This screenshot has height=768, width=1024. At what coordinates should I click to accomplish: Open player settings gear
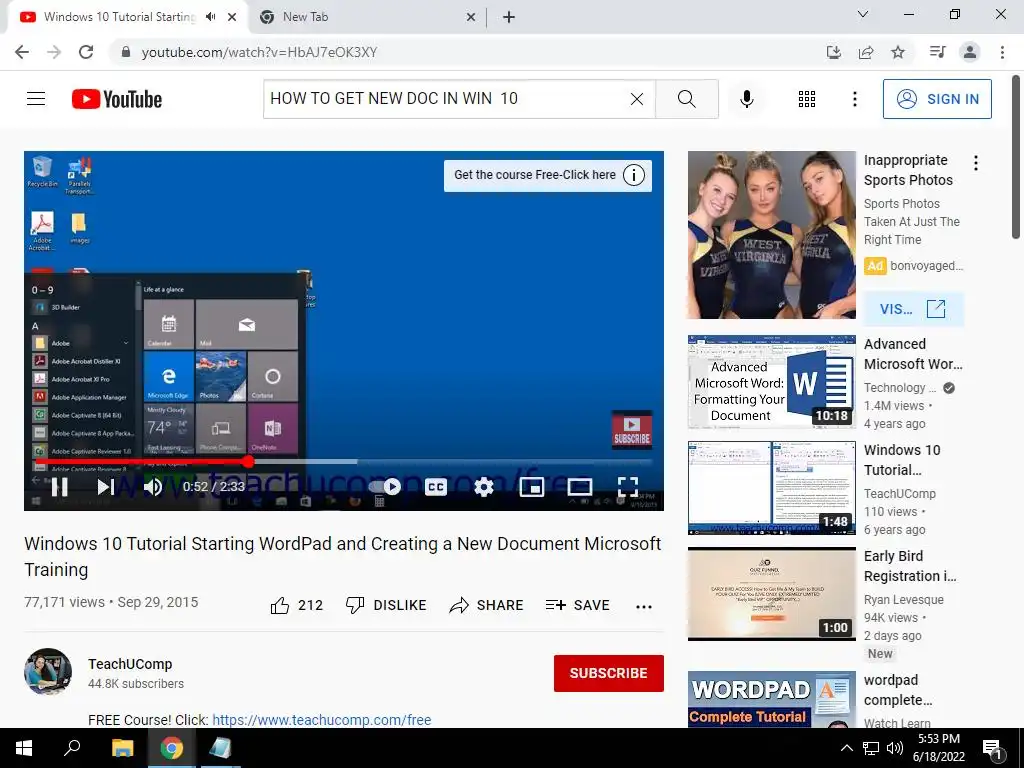484,487
